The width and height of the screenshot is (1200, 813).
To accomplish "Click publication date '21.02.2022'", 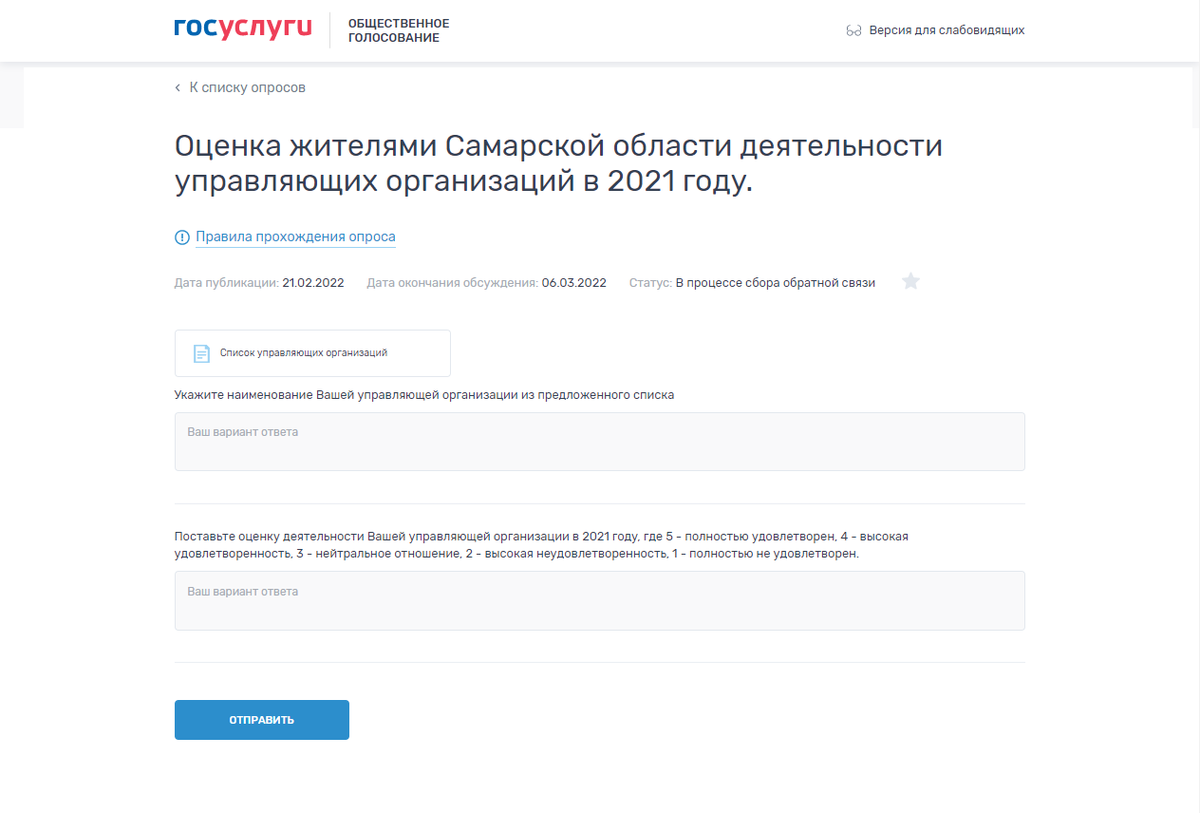I will [313, 283].
